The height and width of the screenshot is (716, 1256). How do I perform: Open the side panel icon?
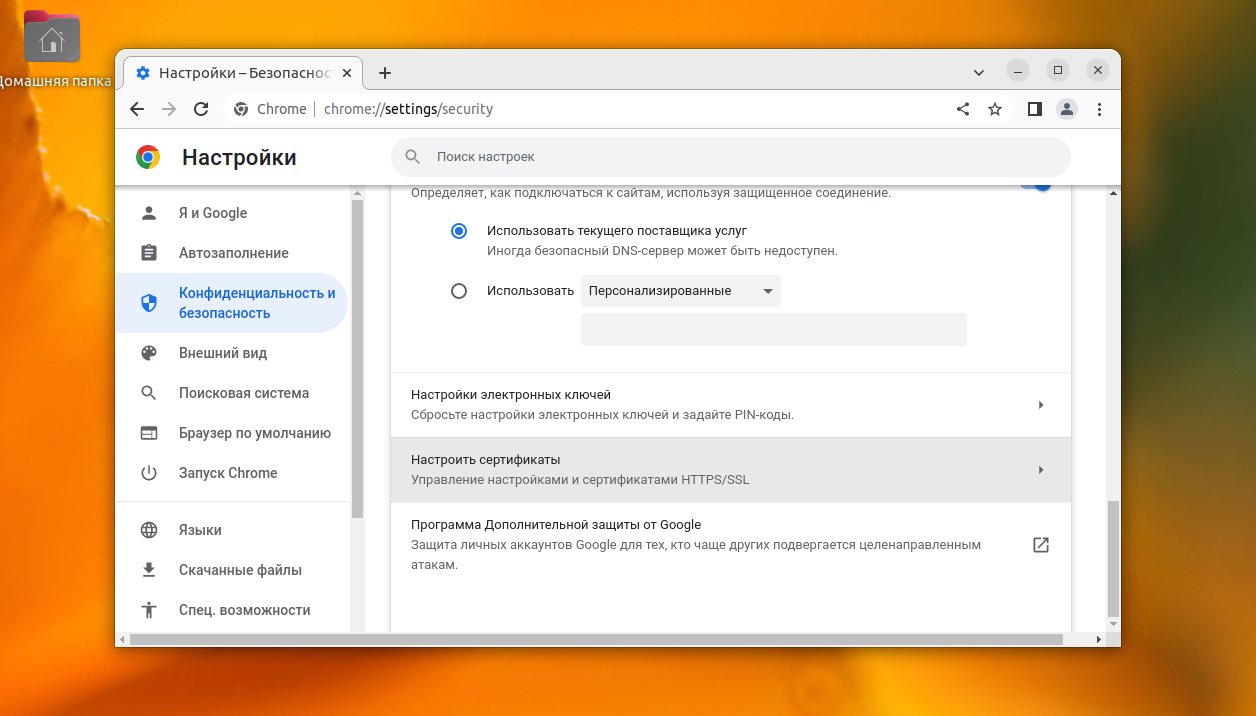coord(1035,109)
